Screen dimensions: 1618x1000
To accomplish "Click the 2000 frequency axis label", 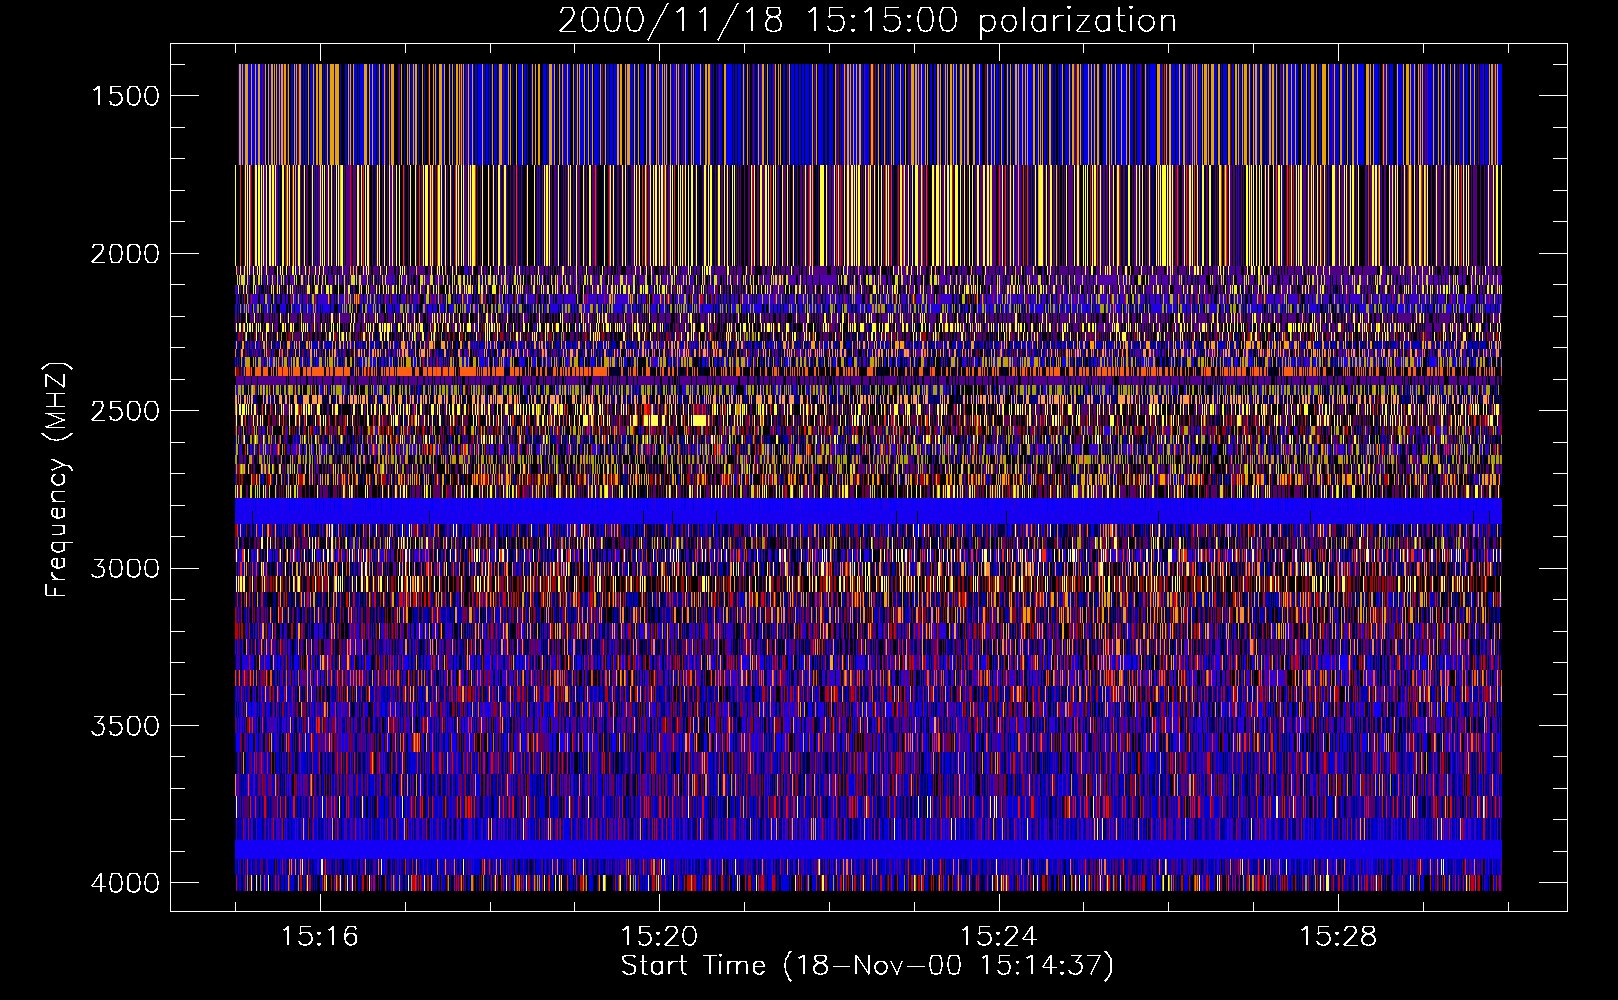I will click(125, 254).
